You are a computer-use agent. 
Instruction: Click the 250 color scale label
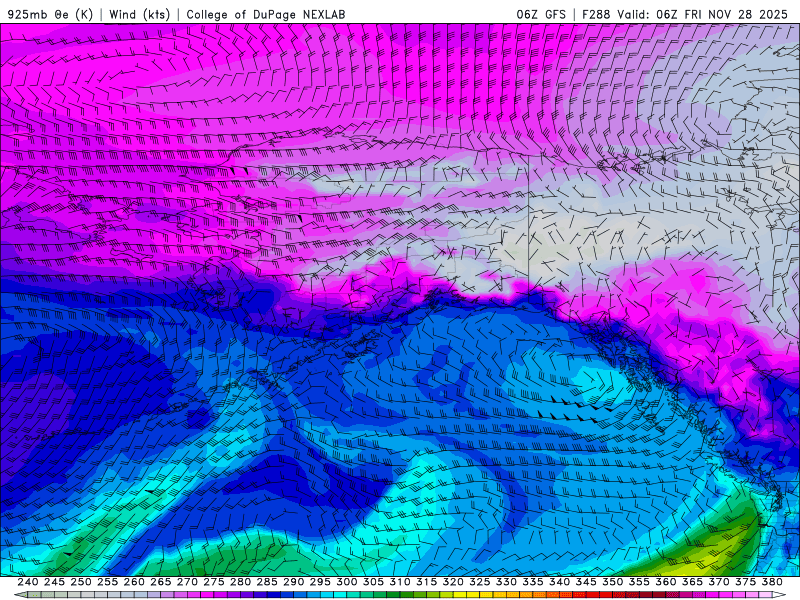coord(81,582)
